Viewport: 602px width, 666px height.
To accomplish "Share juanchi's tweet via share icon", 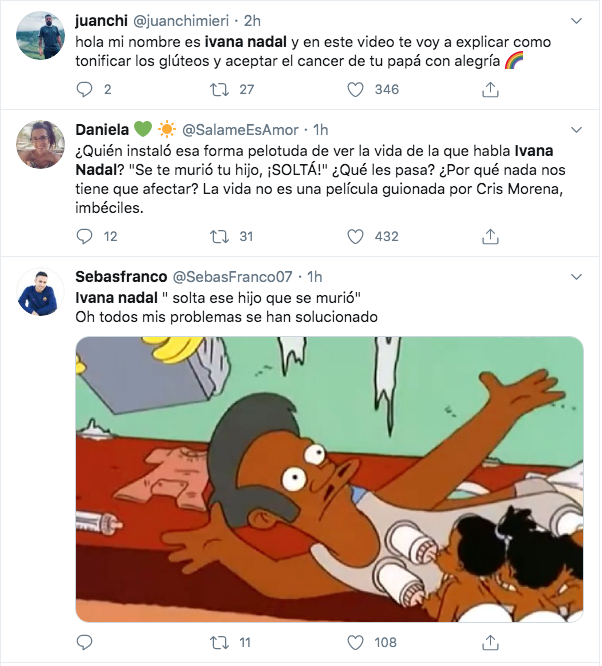I will tap(490, 89).
